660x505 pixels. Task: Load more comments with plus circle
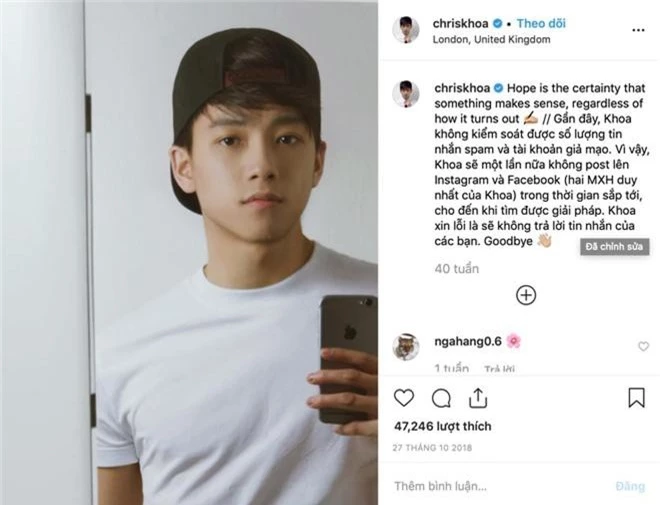click(526, 295)
